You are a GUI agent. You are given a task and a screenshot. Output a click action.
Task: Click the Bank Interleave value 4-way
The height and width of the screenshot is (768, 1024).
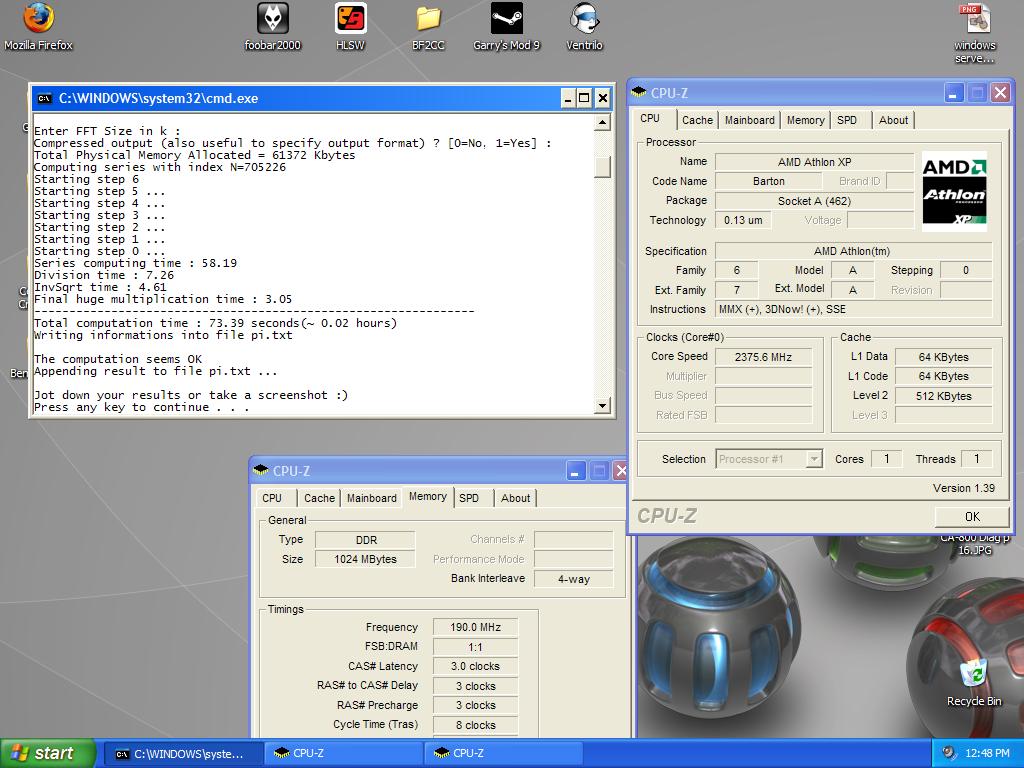(573, 579)
